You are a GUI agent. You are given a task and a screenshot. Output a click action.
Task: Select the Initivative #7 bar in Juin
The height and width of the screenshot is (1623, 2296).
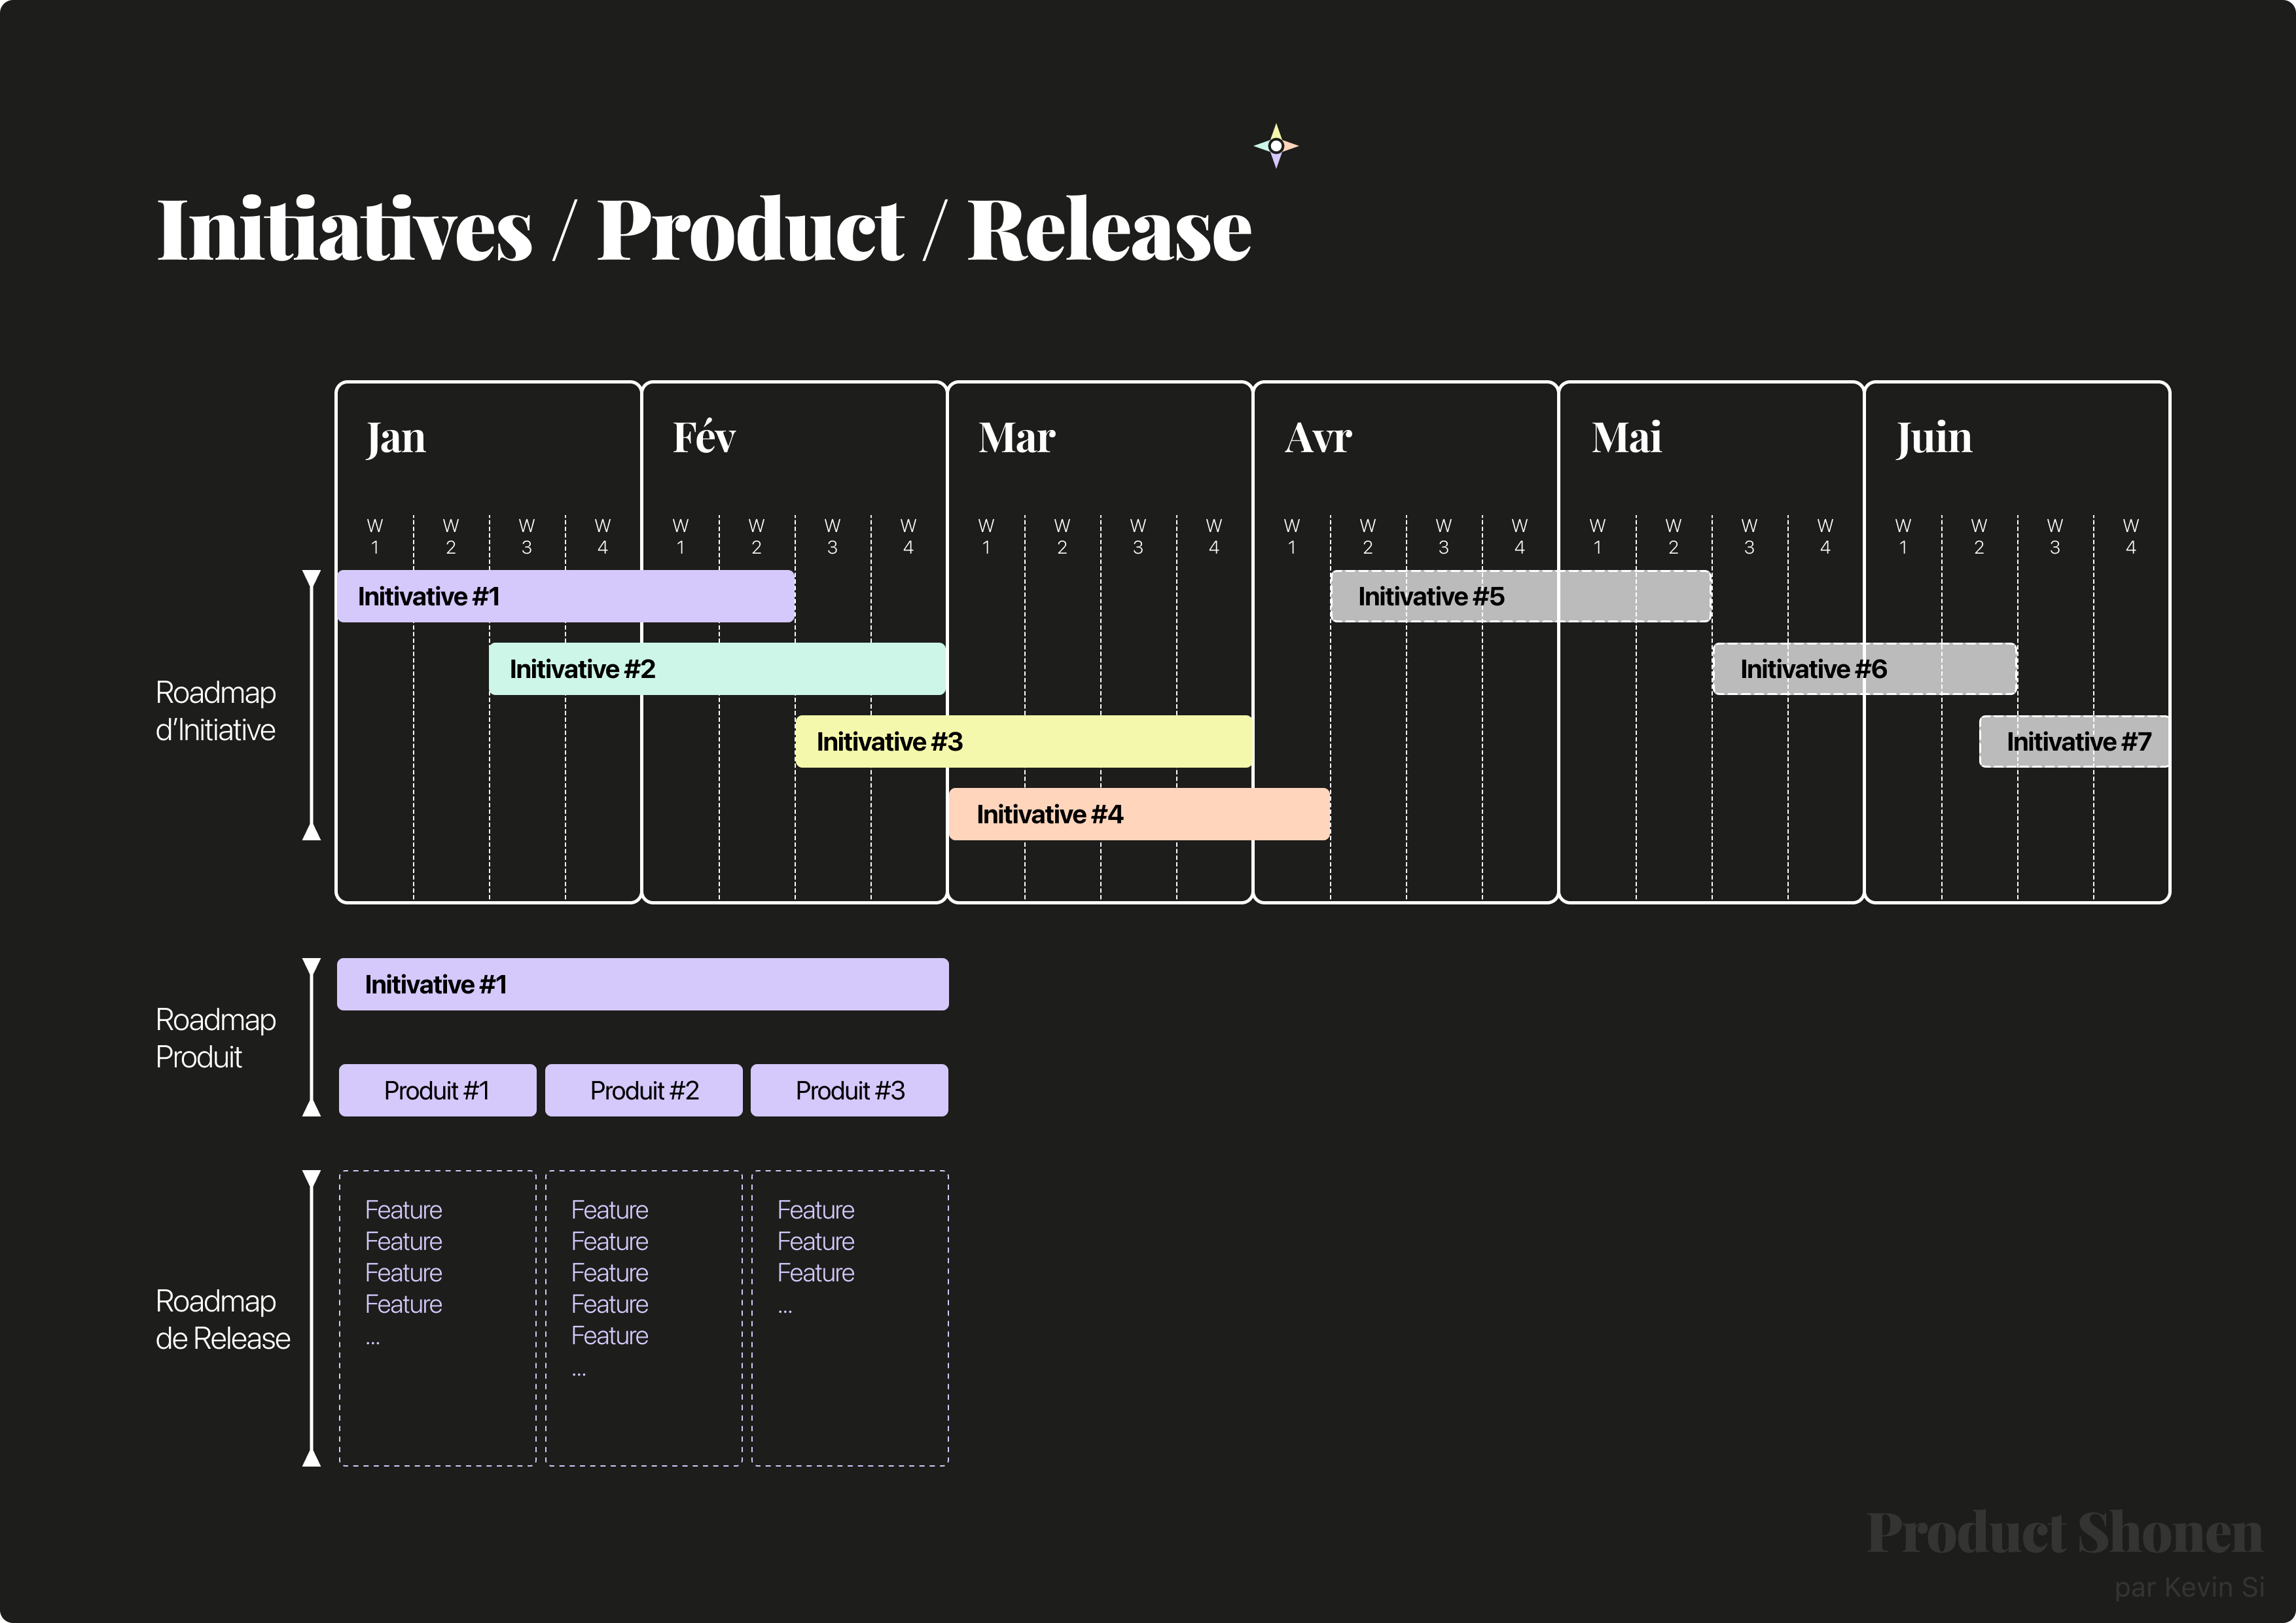[x=2075, y=742]
